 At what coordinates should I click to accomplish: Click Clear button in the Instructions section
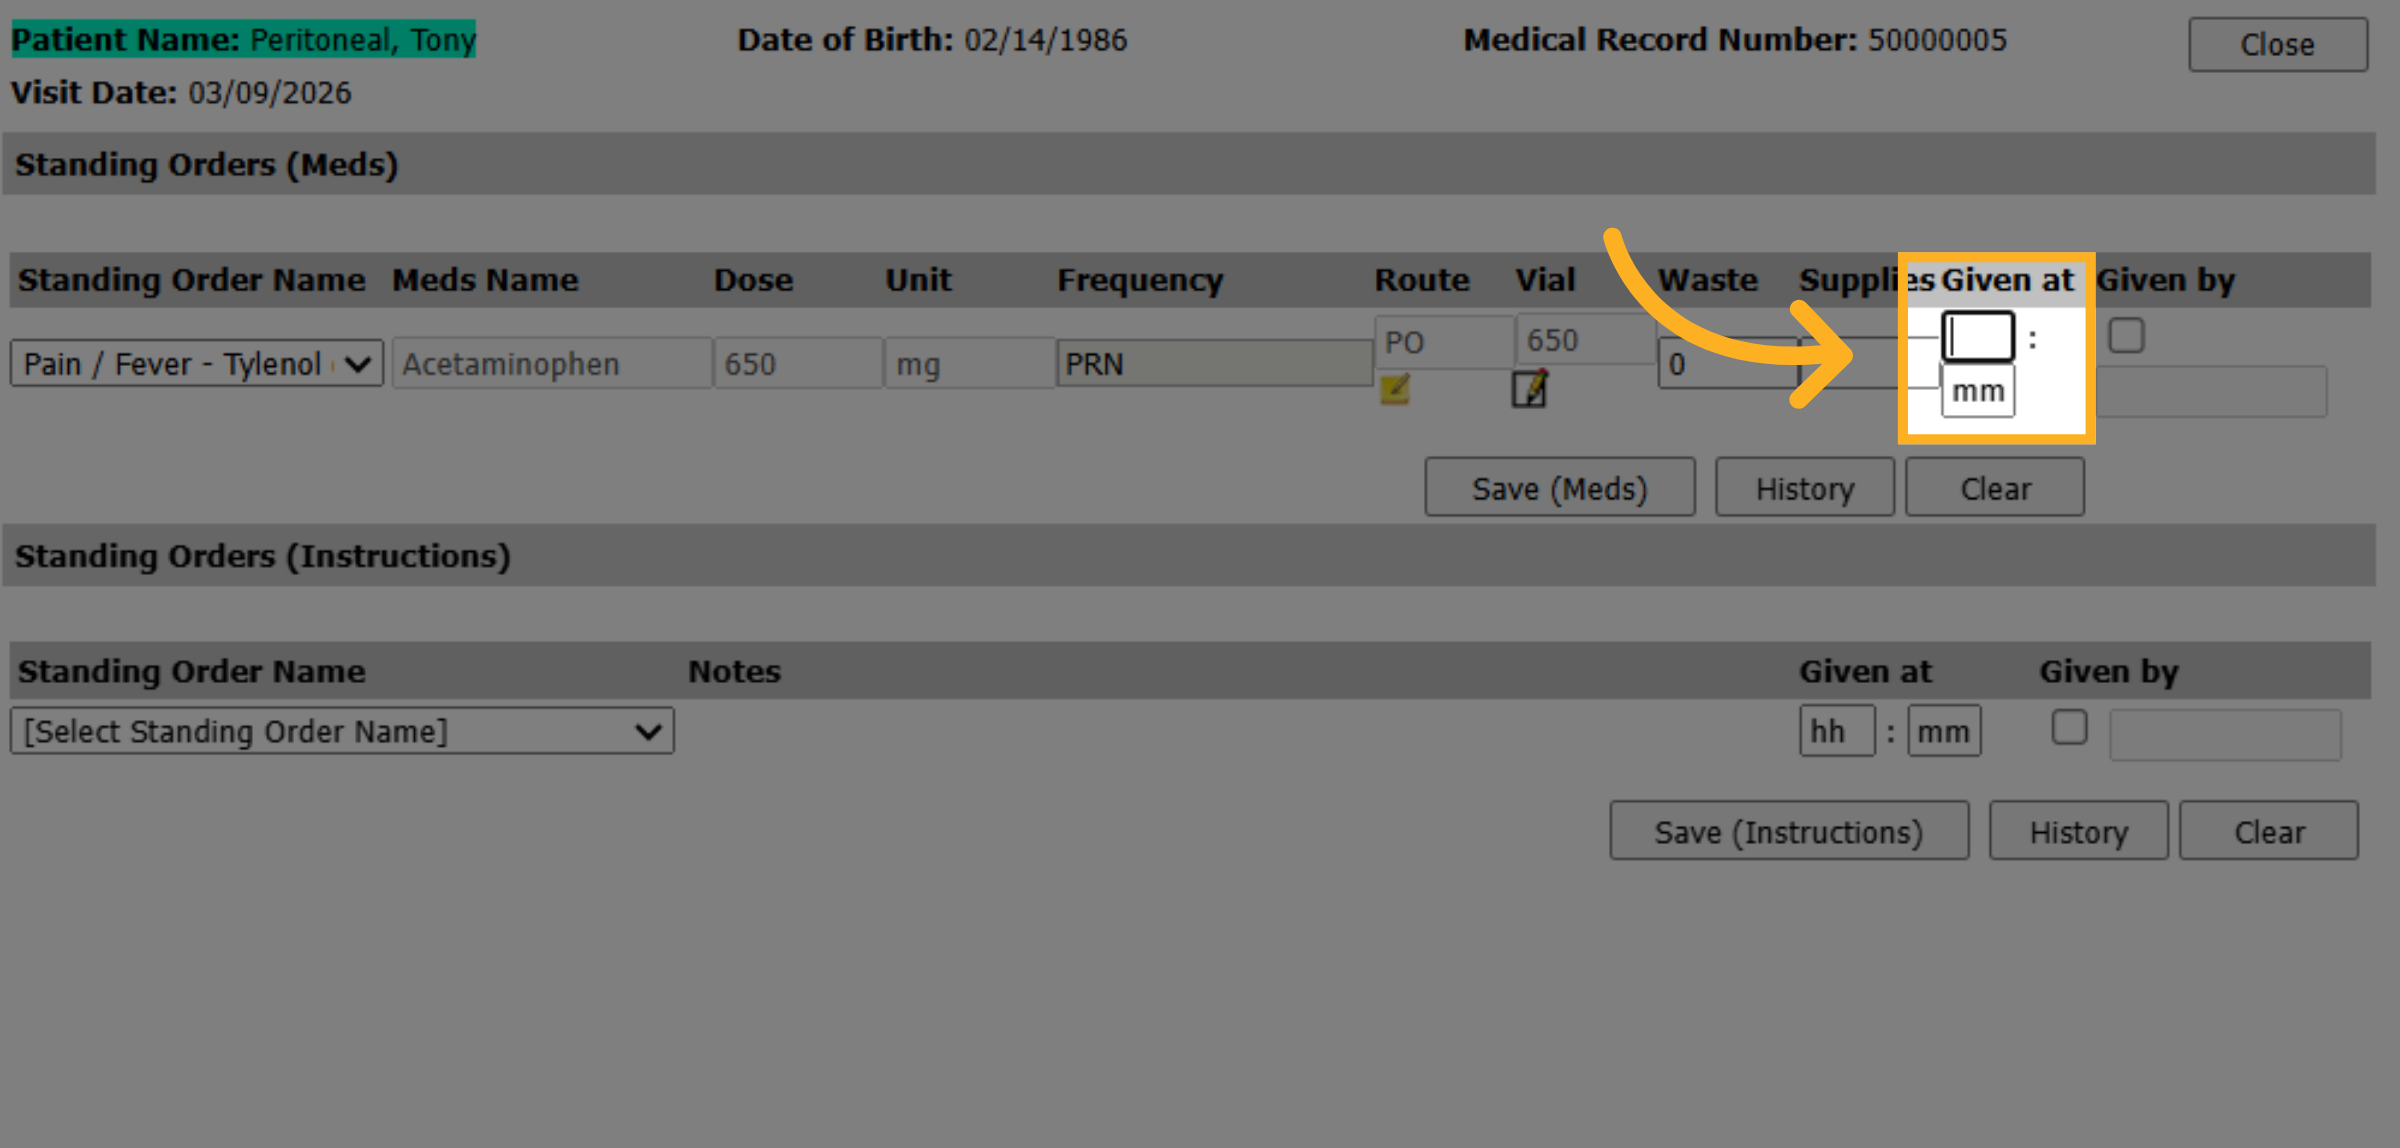click(2269, 831)
